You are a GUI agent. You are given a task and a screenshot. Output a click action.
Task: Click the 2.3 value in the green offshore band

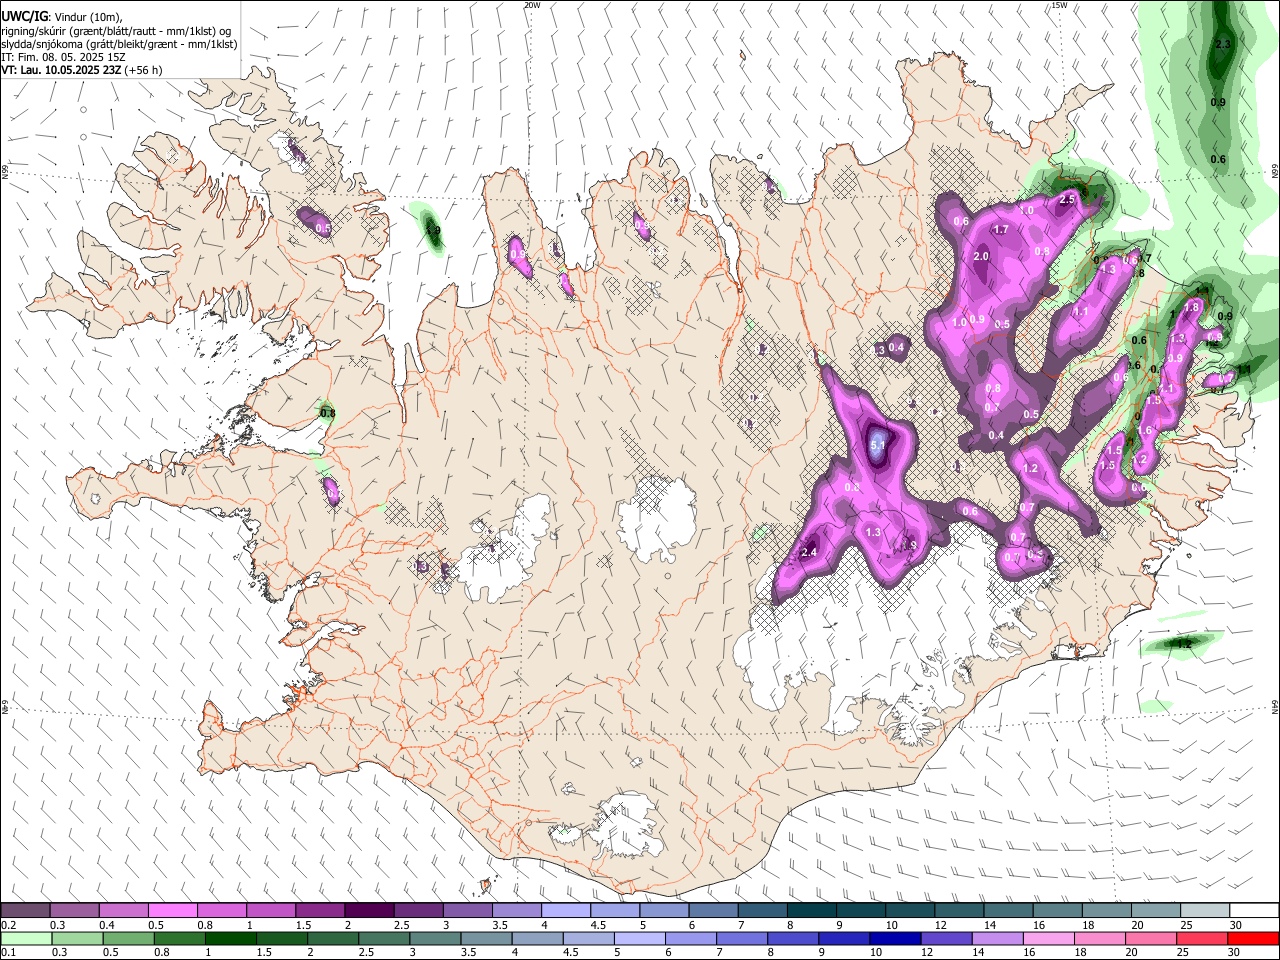[x=1222, y=45]
